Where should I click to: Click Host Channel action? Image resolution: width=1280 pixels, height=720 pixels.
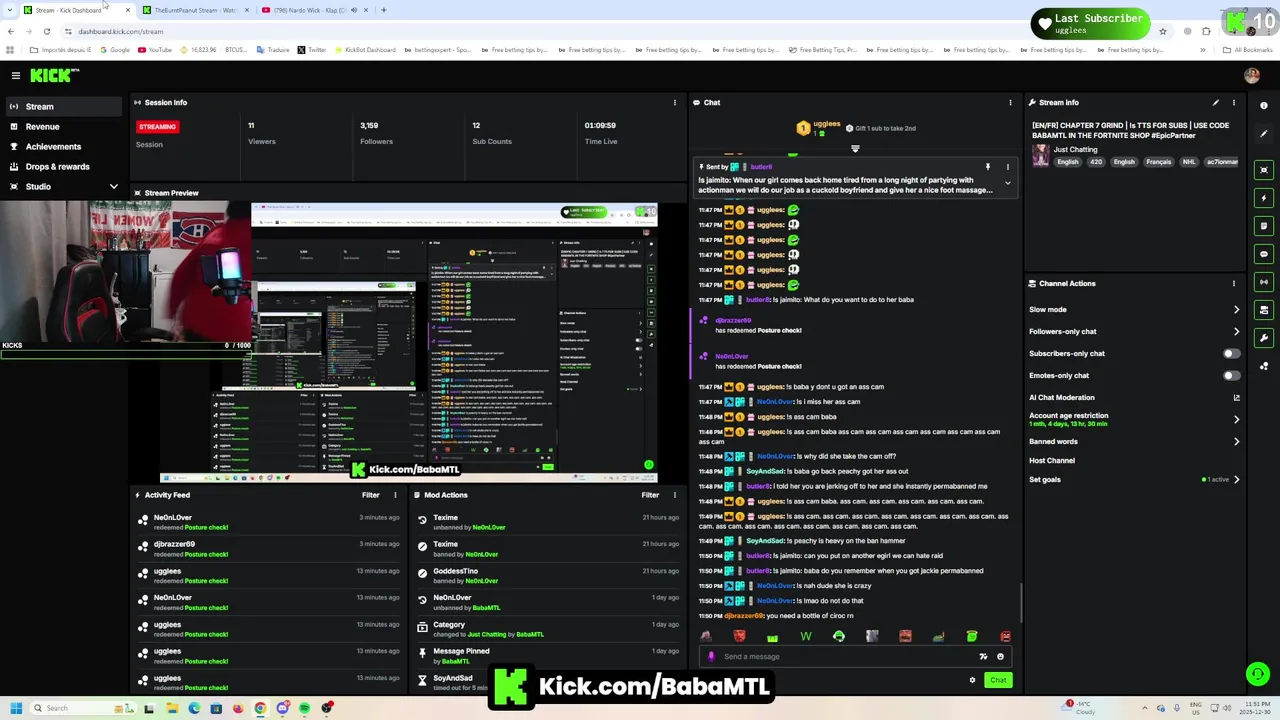(x=1052, y=460)
